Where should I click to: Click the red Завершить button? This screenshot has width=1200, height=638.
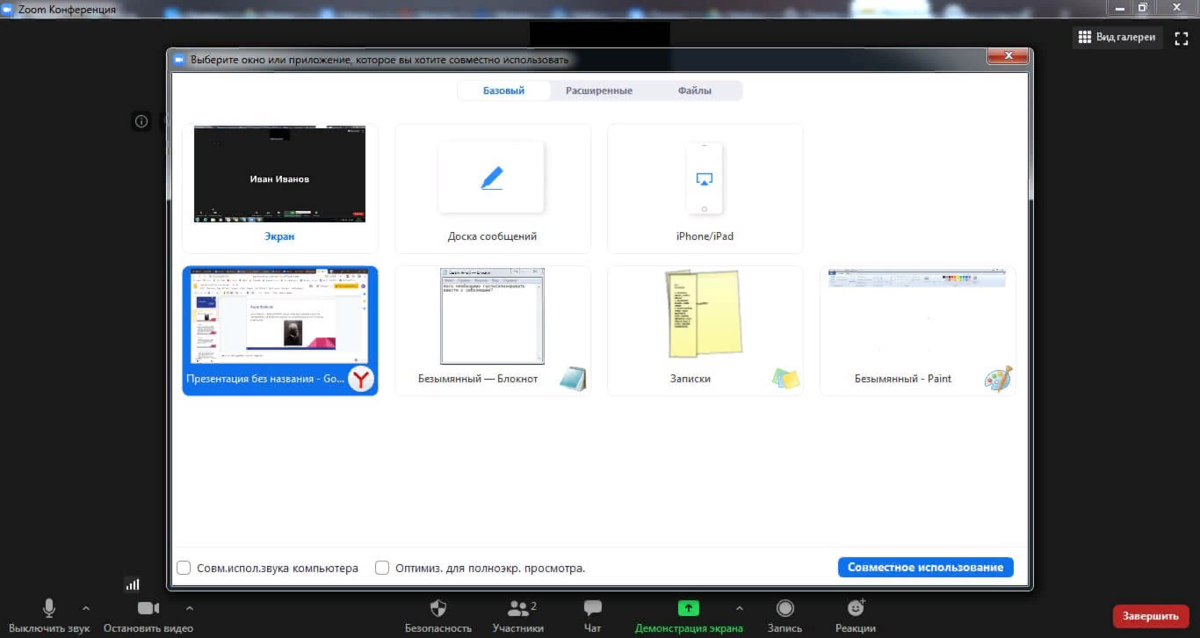click(1151, 616)
